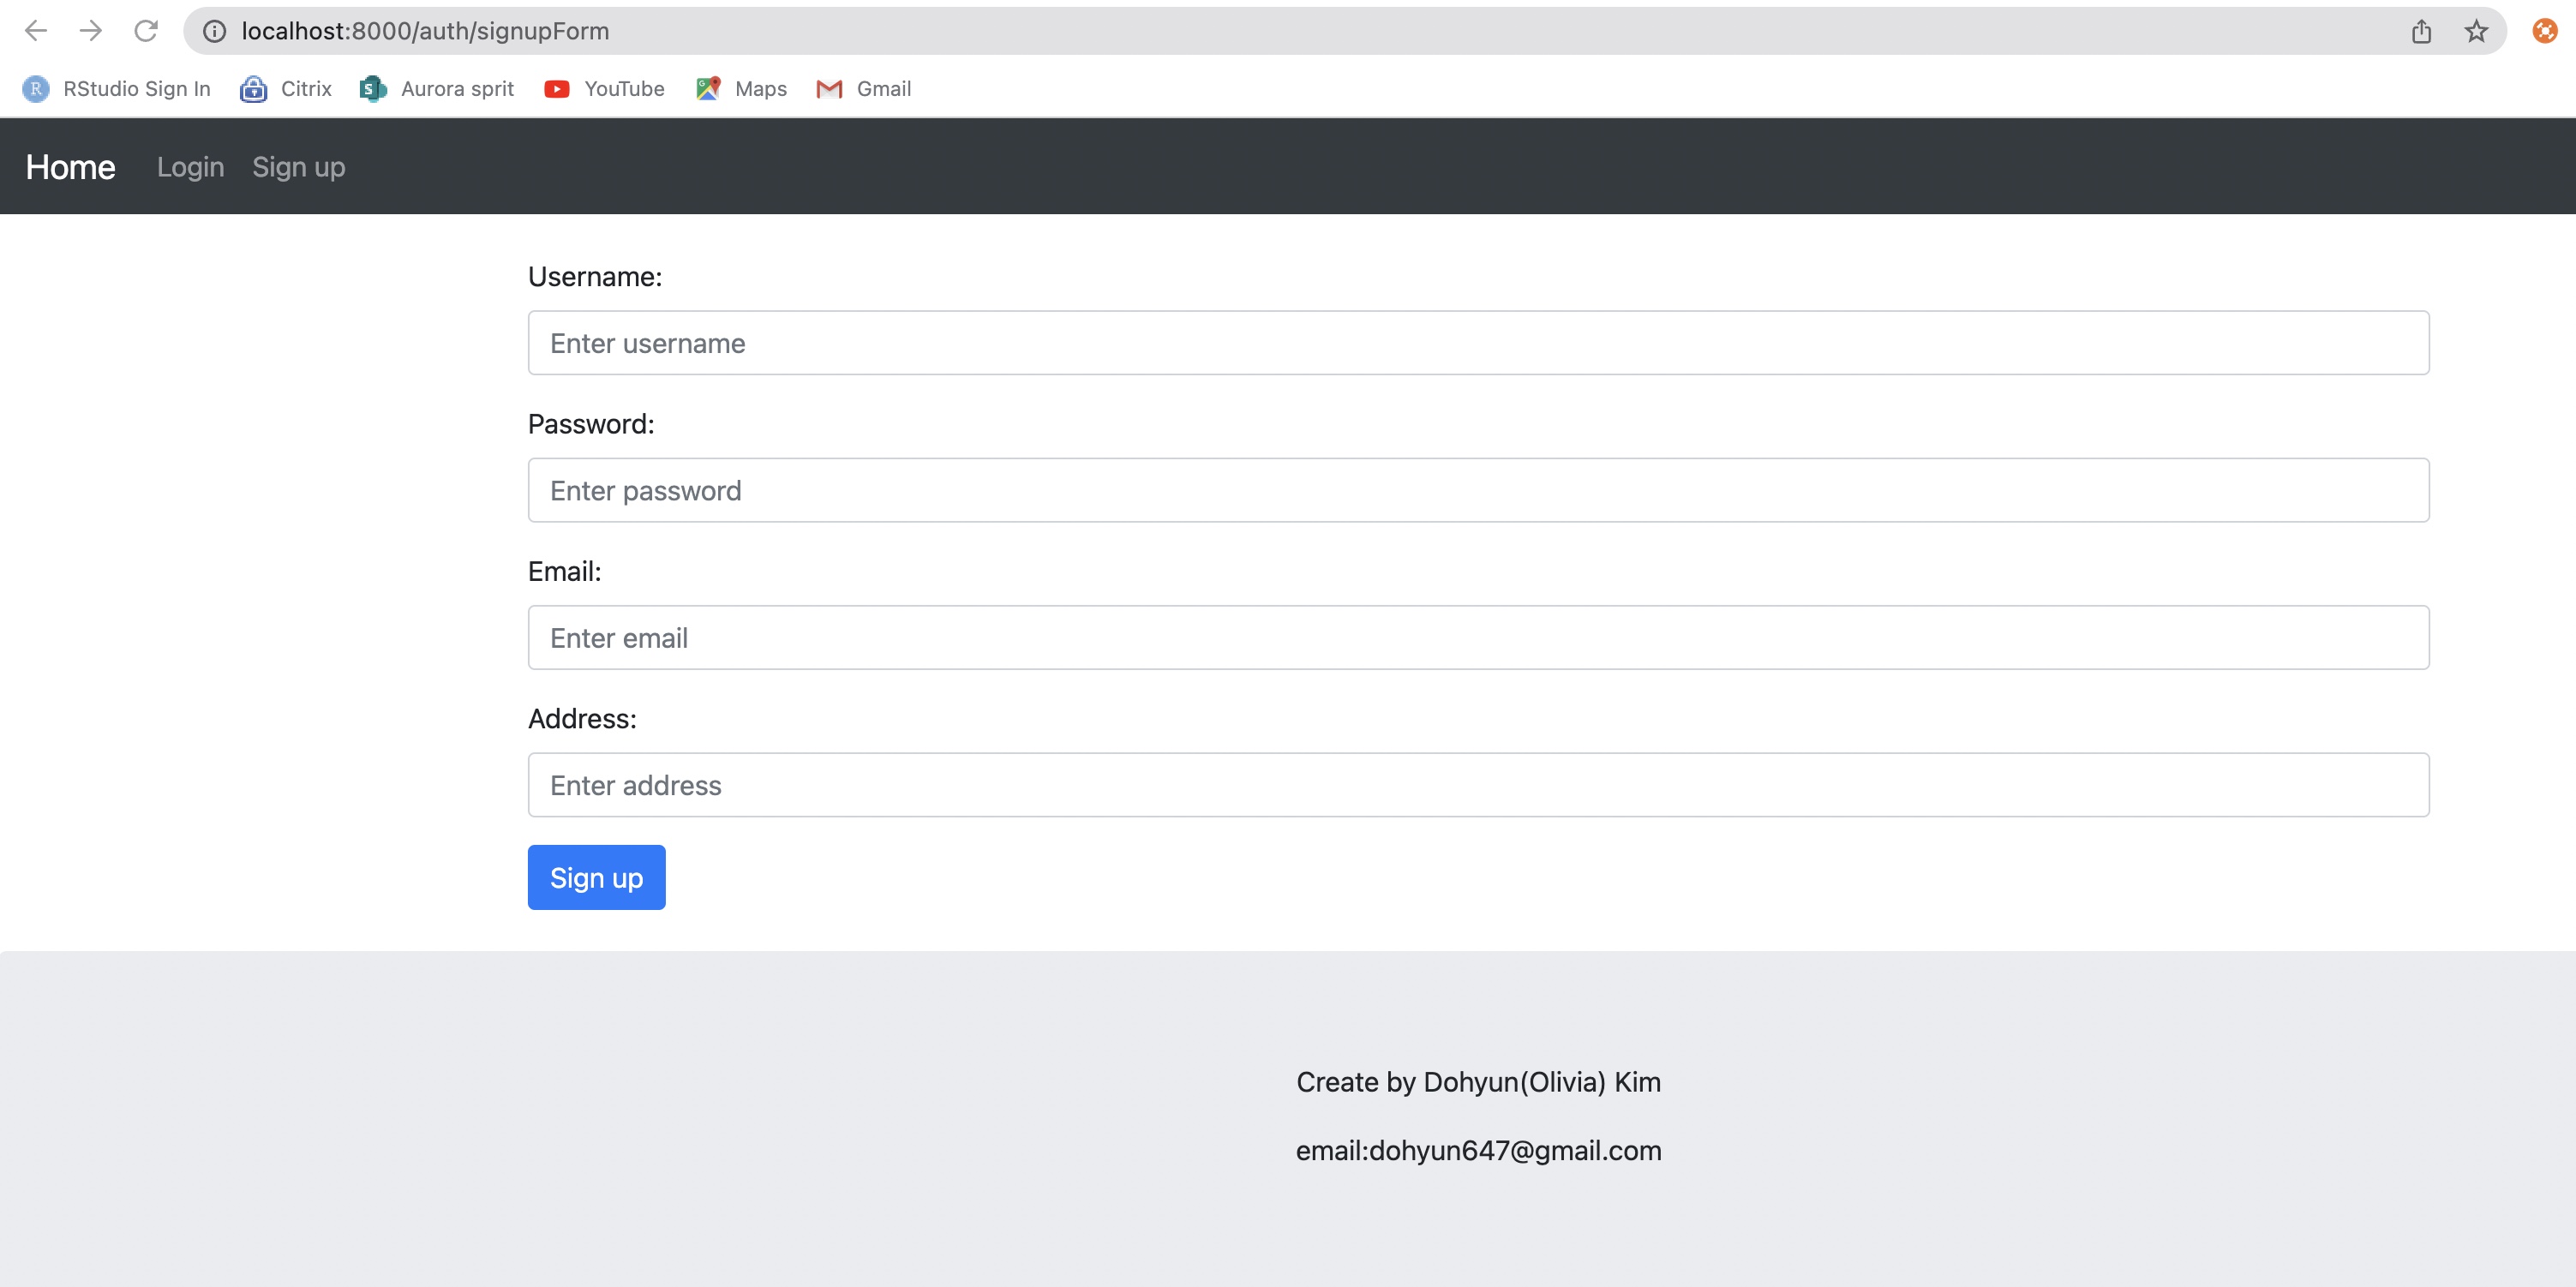2576x1287 pixels.
Task: Open the Aurora sprit bookmark icon
Action: pos(373,89)
